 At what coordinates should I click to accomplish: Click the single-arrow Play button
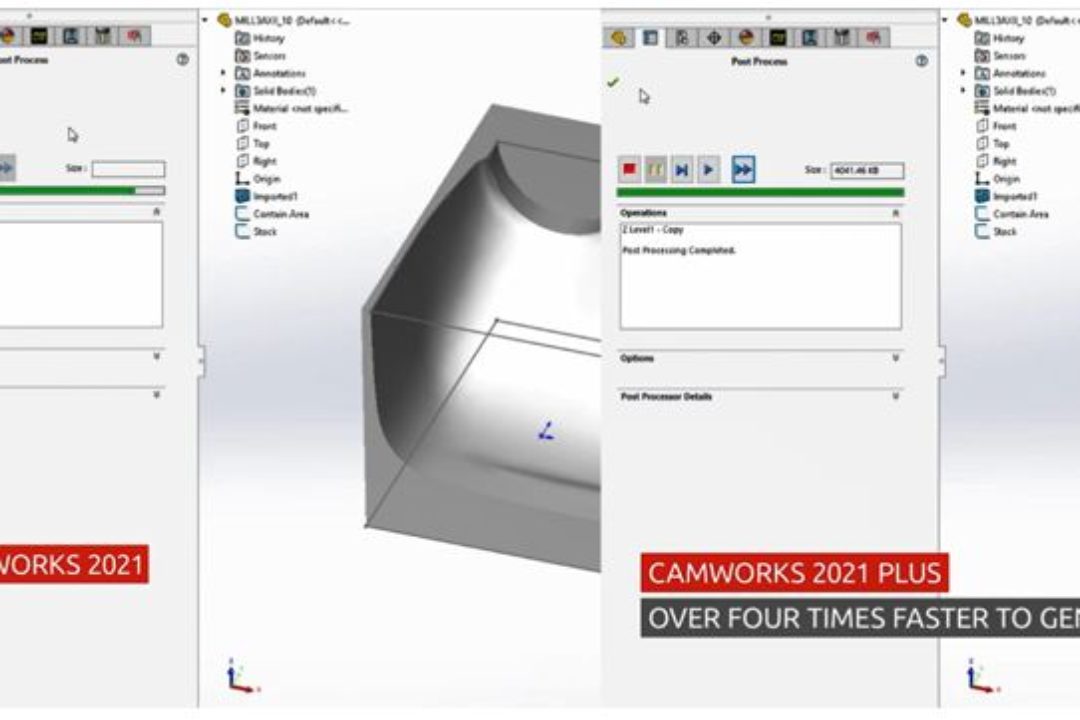(x=708, y=169)
